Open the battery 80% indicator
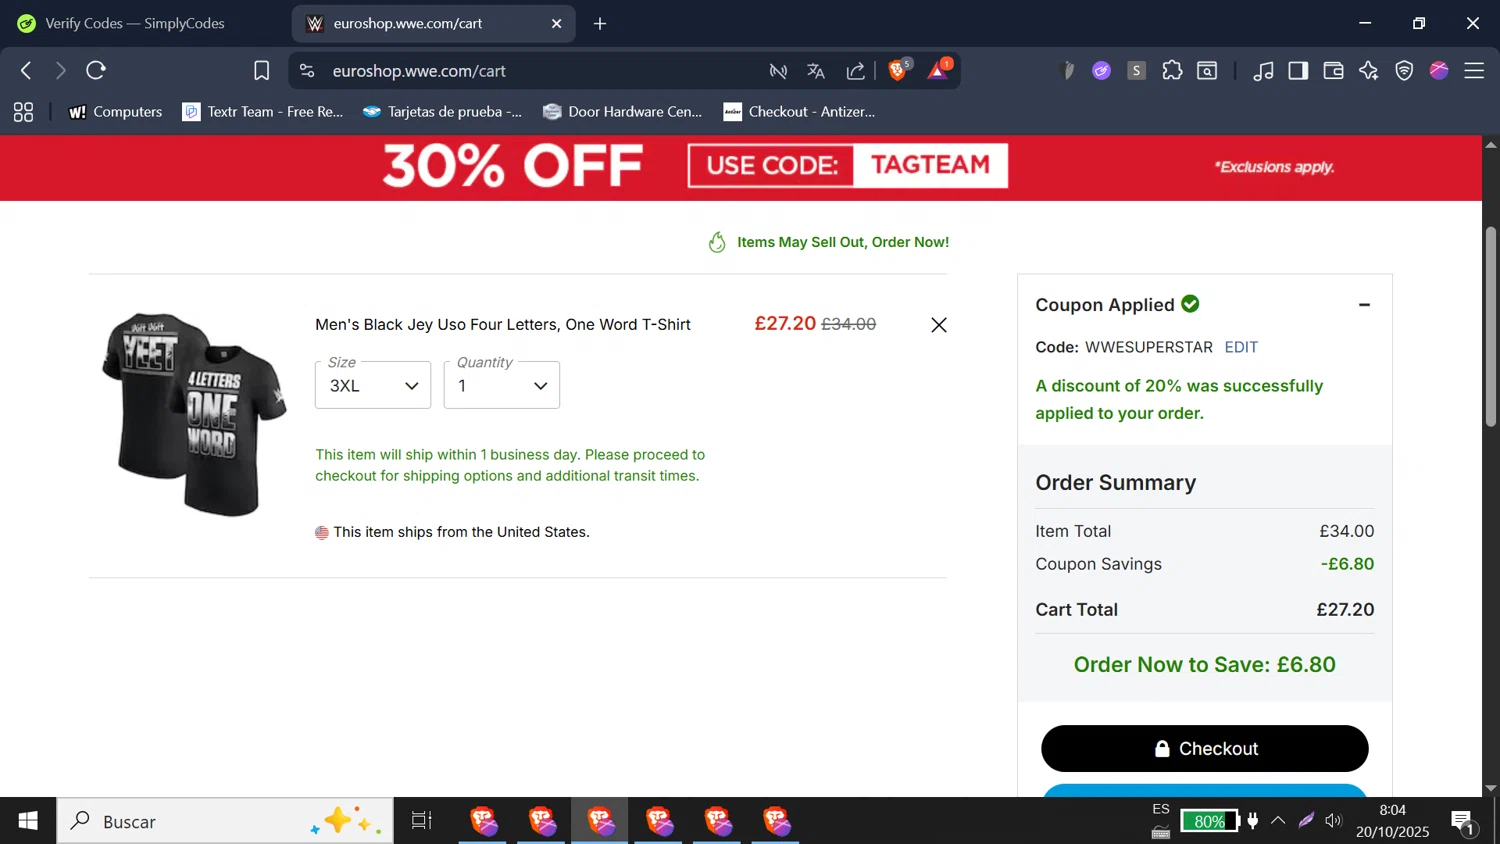This screenshot has height=844, width=1500. tap(1209, 821)
